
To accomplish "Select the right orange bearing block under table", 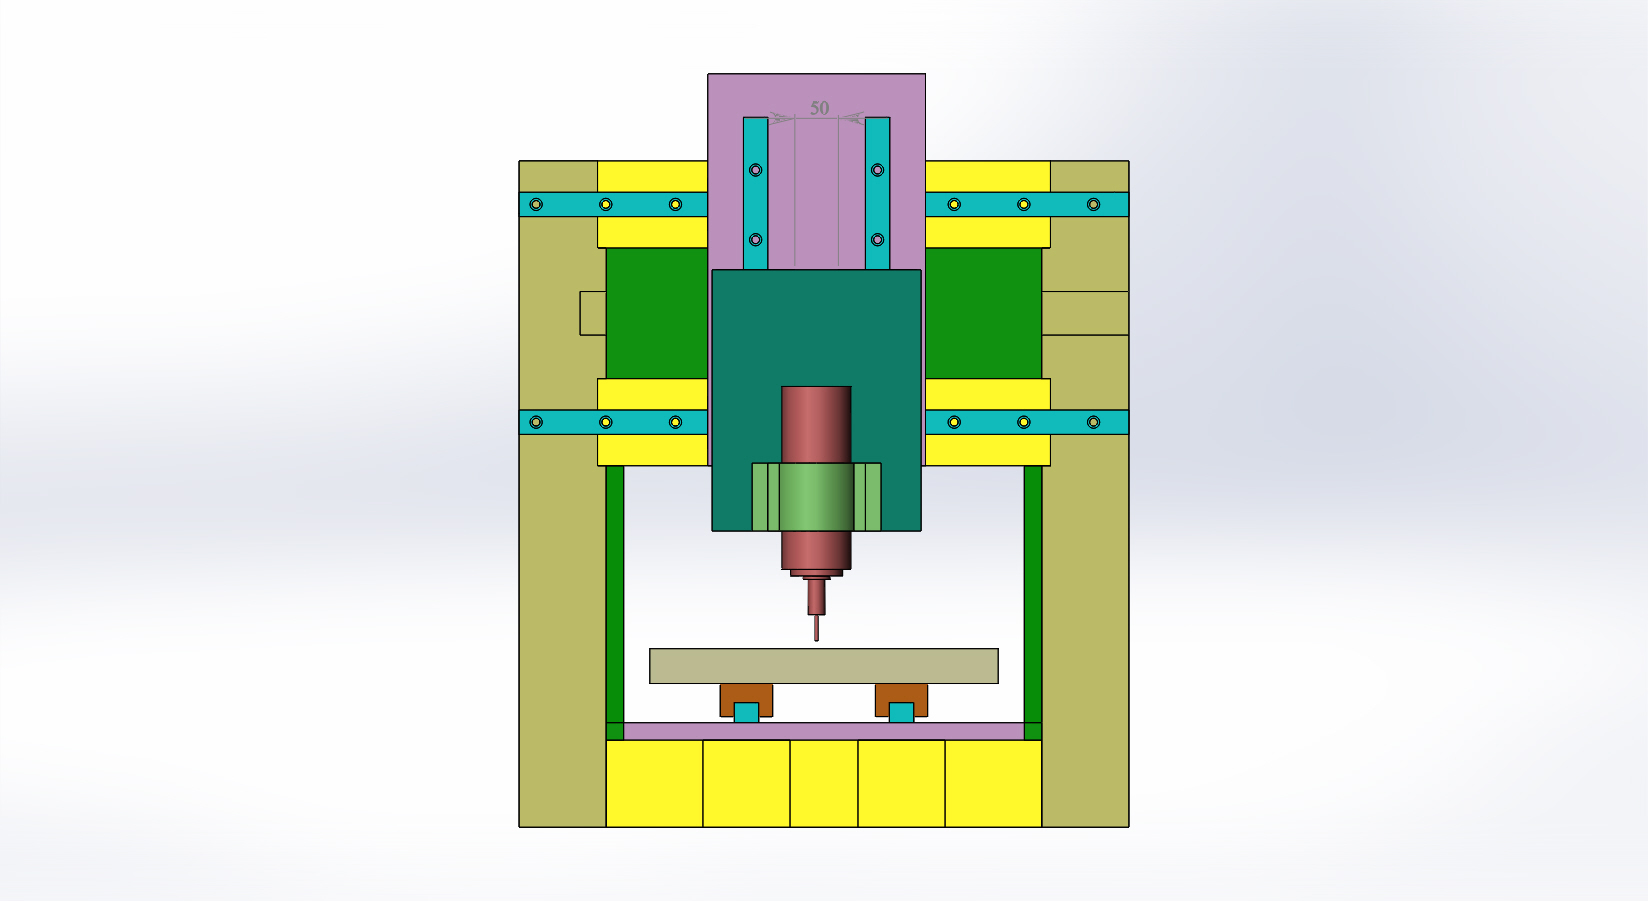I will pyautogui.click(x=901, y=693).
